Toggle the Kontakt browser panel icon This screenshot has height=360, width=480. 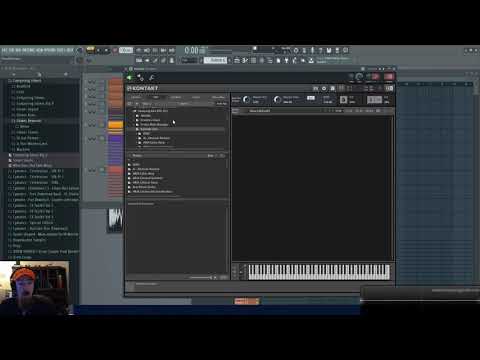[315, 88]
